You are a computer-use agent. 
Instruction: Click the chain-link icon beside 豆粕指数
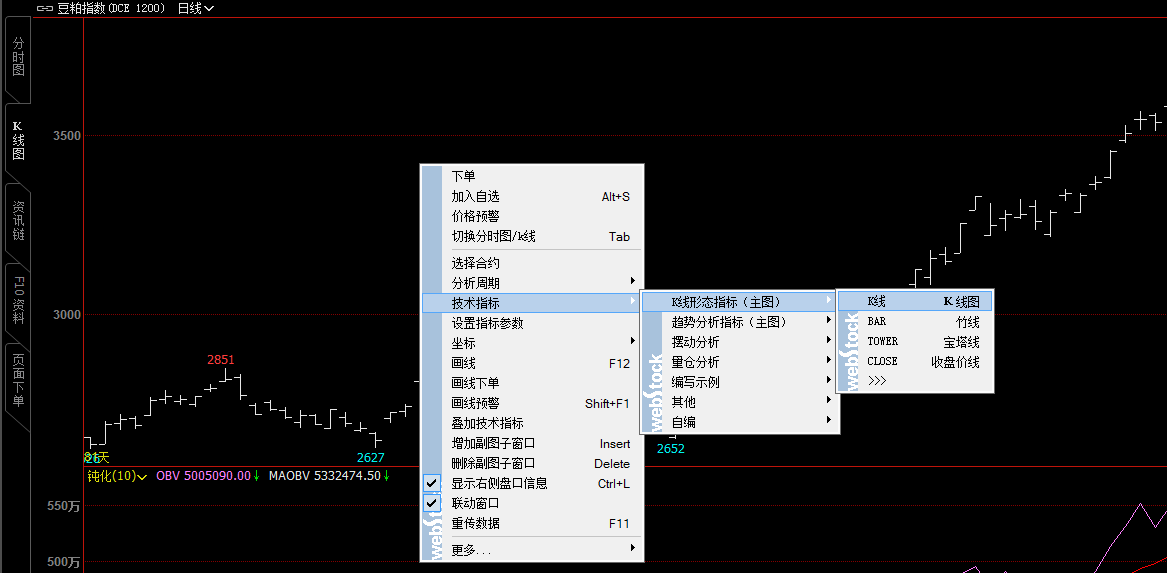(x=44, y=8)
